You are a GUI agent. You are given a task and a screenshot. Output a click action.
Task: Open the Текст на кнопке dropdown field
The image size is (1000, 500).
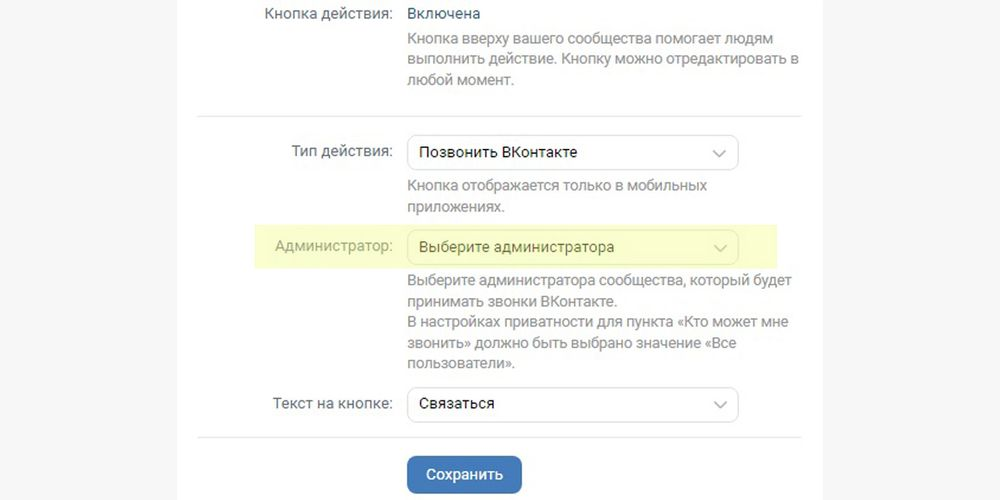tap(573, 404)
